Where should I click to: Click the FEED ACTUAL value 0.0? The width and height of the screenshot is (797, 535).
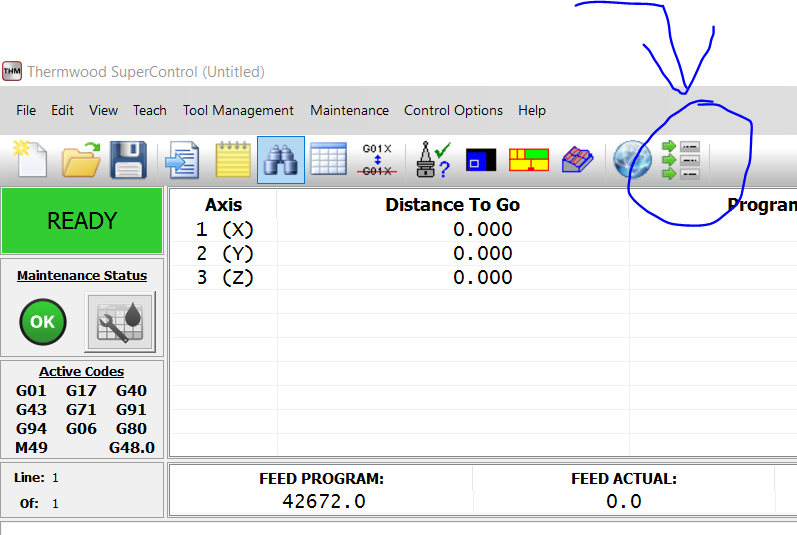624,501
